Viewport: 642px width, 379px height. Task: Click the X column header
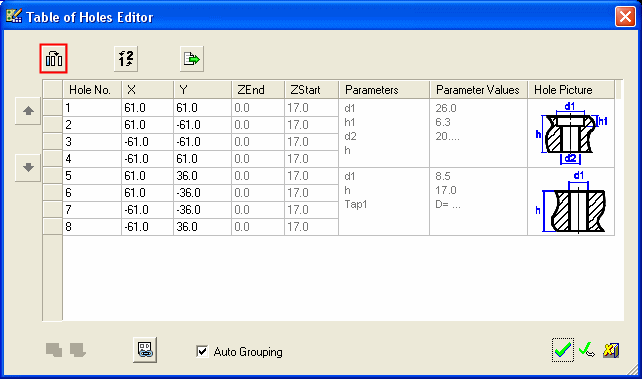tap(147, 90)
